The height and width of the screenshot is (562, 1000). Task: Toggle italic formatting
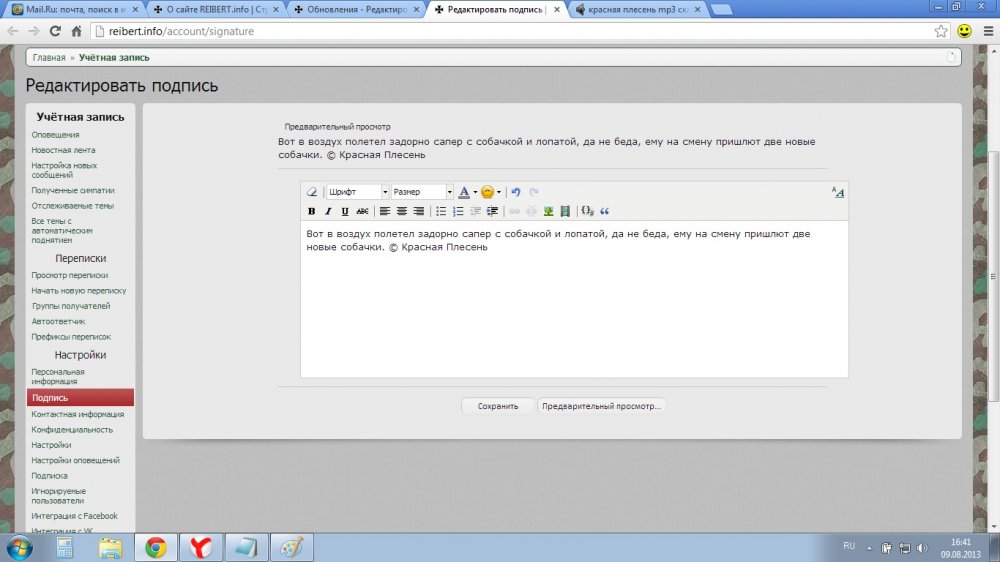coord(328,211)
